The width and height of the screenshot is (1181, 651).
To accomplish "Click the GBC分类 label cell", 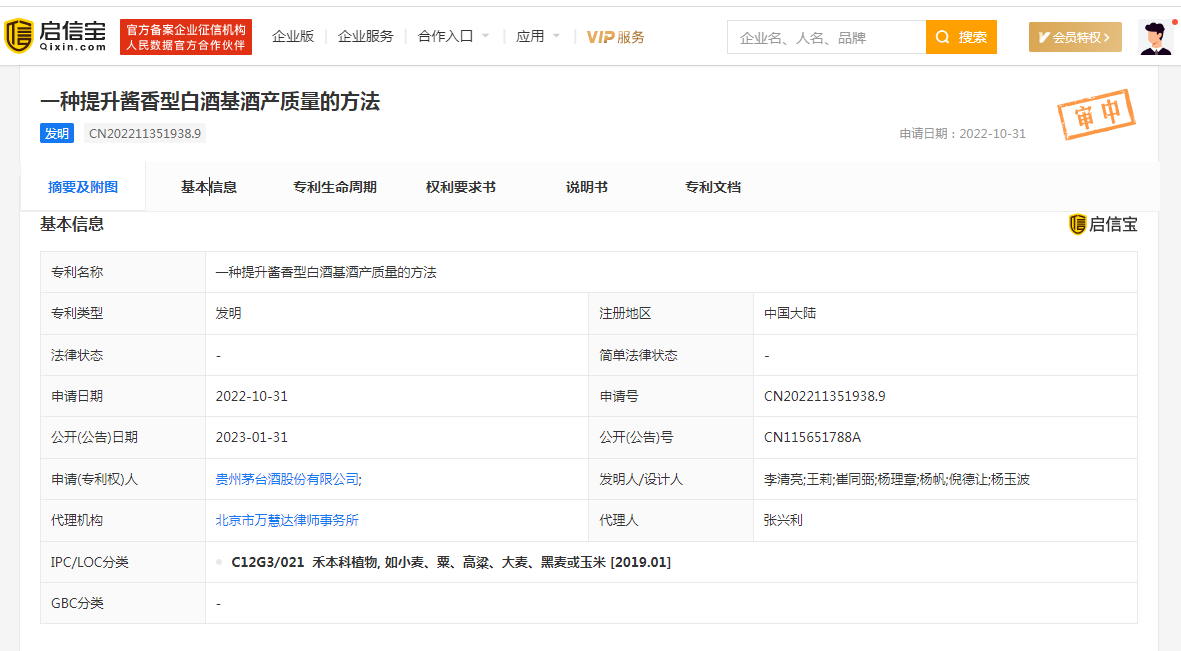I will point(123,603).
